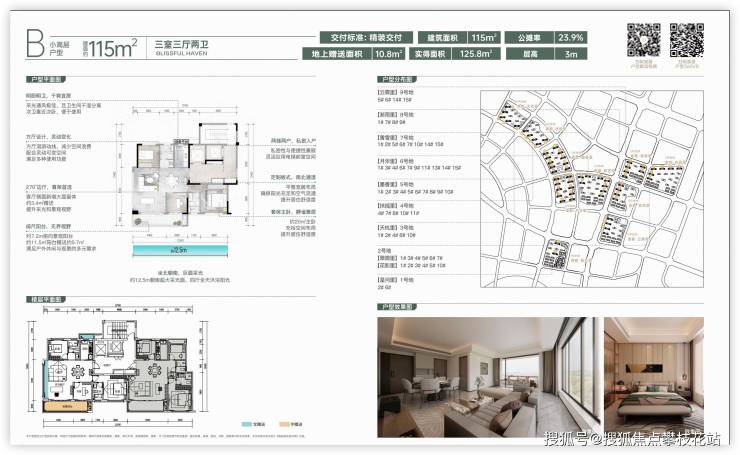Click the 地上赠送面积 badge
This screenshot has width=740, height=455.
337,54
